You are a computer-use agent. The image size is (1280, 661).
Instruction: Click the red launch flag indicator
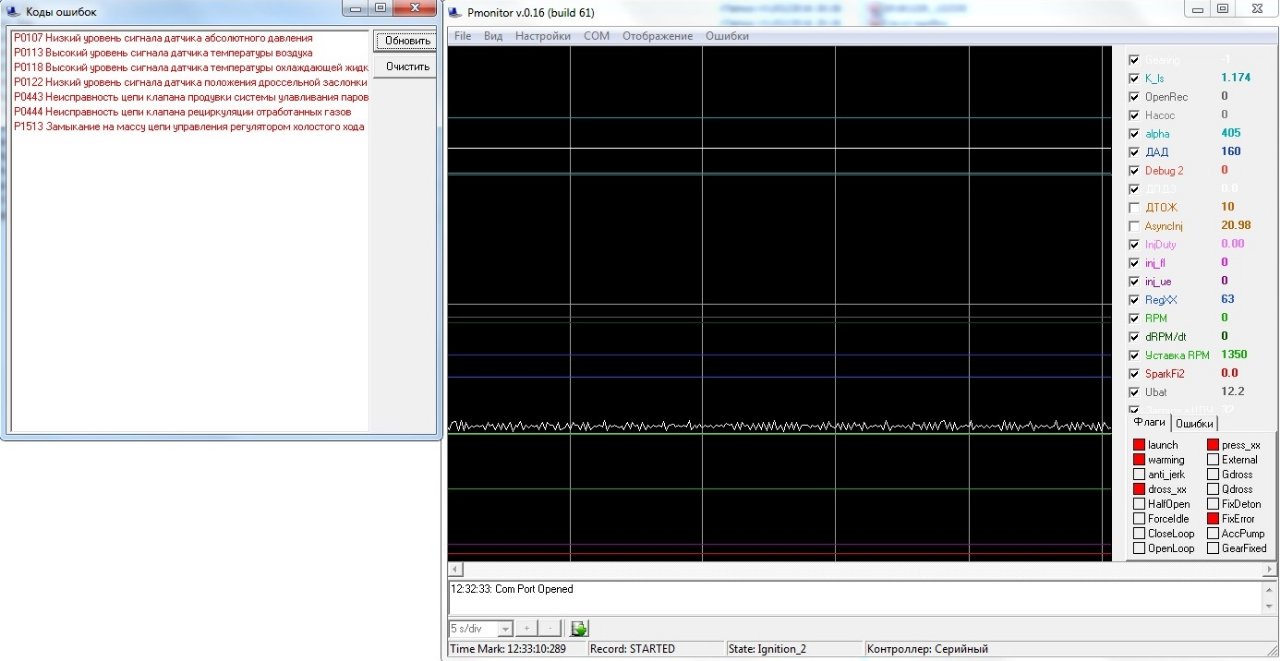[1139, 445]
